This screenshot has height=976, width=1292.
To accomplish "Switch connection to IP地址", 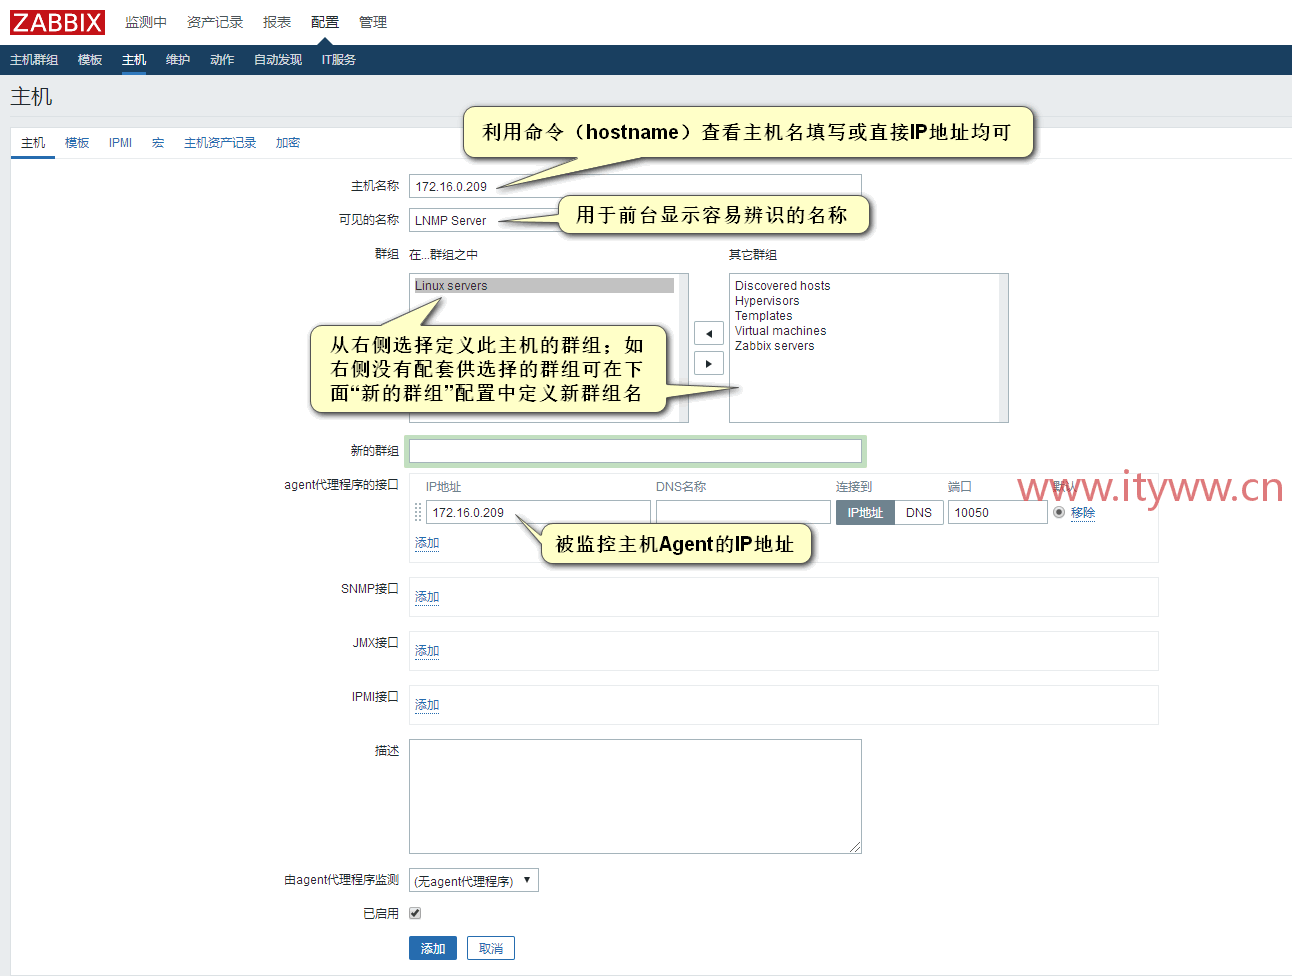I will point(865,512).
